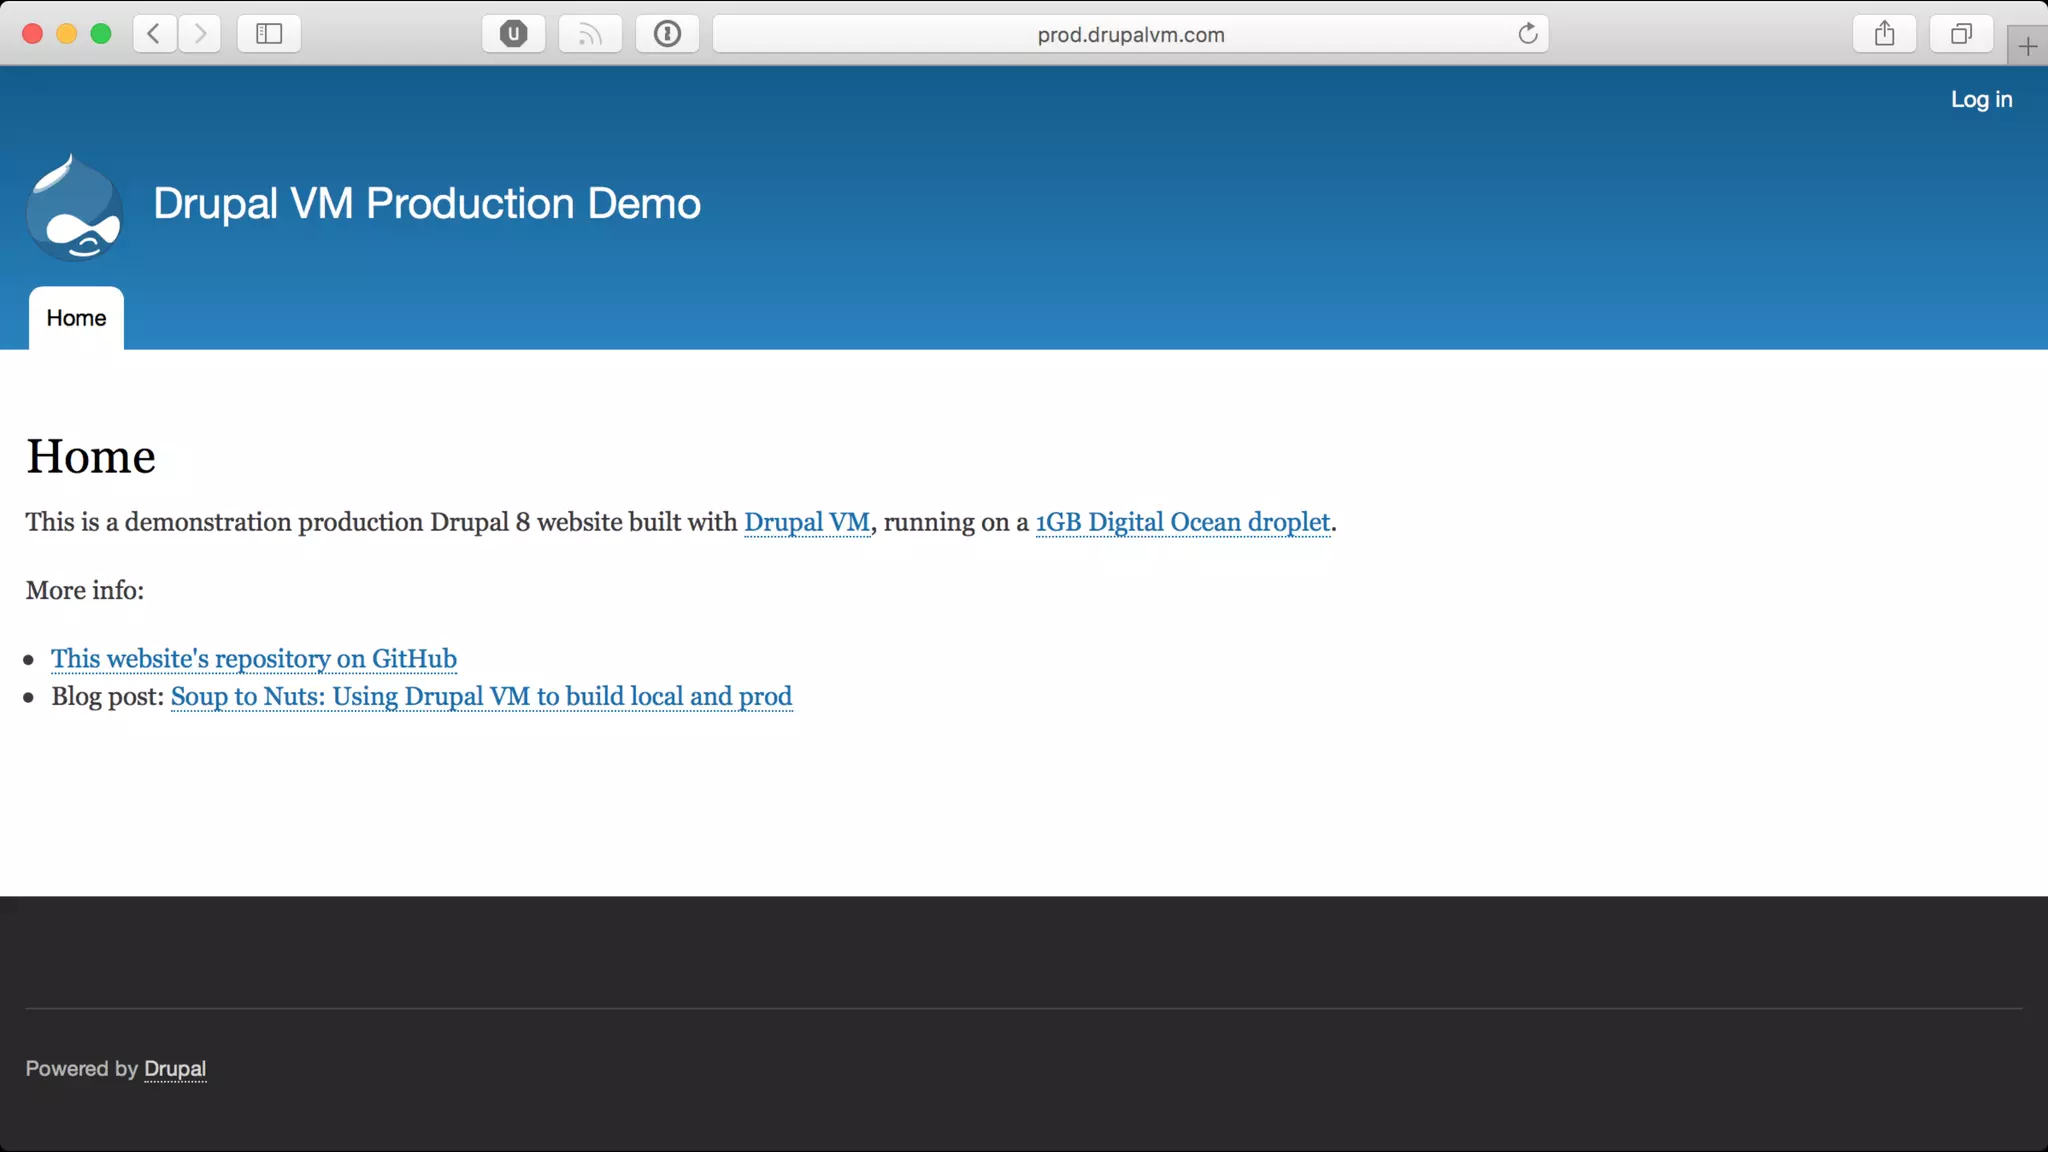Click the Log in link
Image resolution: width=2048 pixels, height=1152 pixels.
coord(1981,99)
